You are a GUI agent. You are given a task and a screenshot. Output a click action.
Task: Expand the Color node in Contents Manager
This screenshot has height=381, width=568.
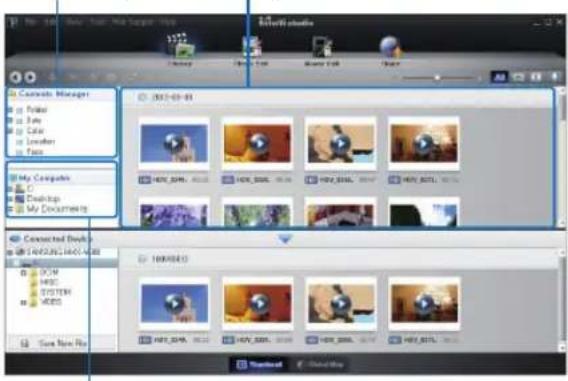[x=11, y=131]
